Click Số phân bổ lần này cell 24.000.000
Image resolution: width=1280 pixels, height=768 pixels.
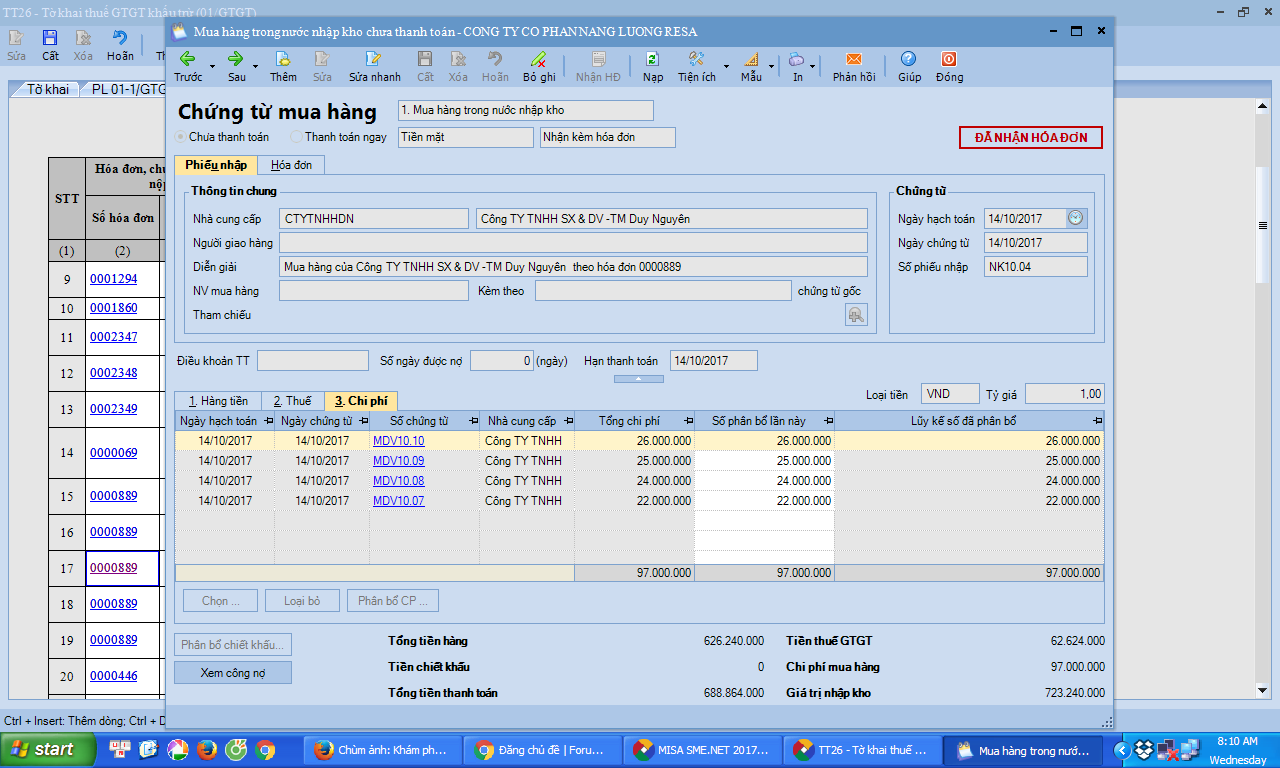764,481
